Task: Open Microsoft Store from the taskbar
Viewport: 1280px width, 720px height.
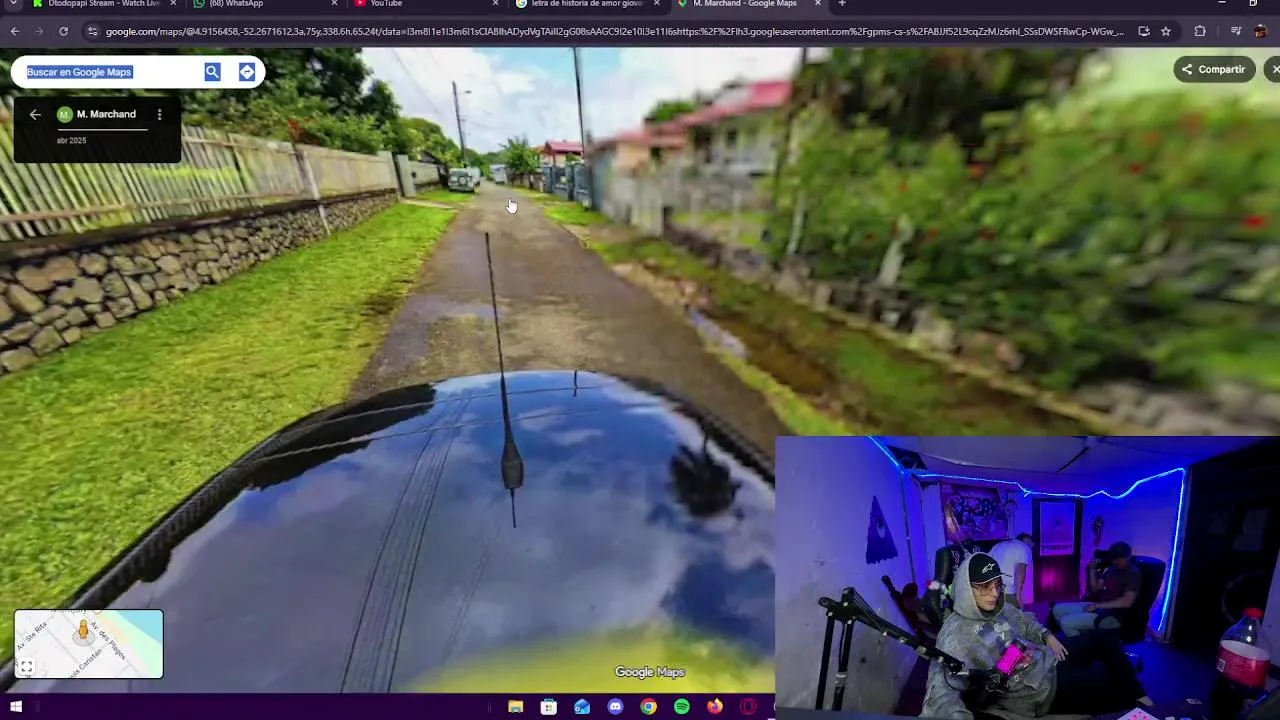Action: tap(549, 707)
